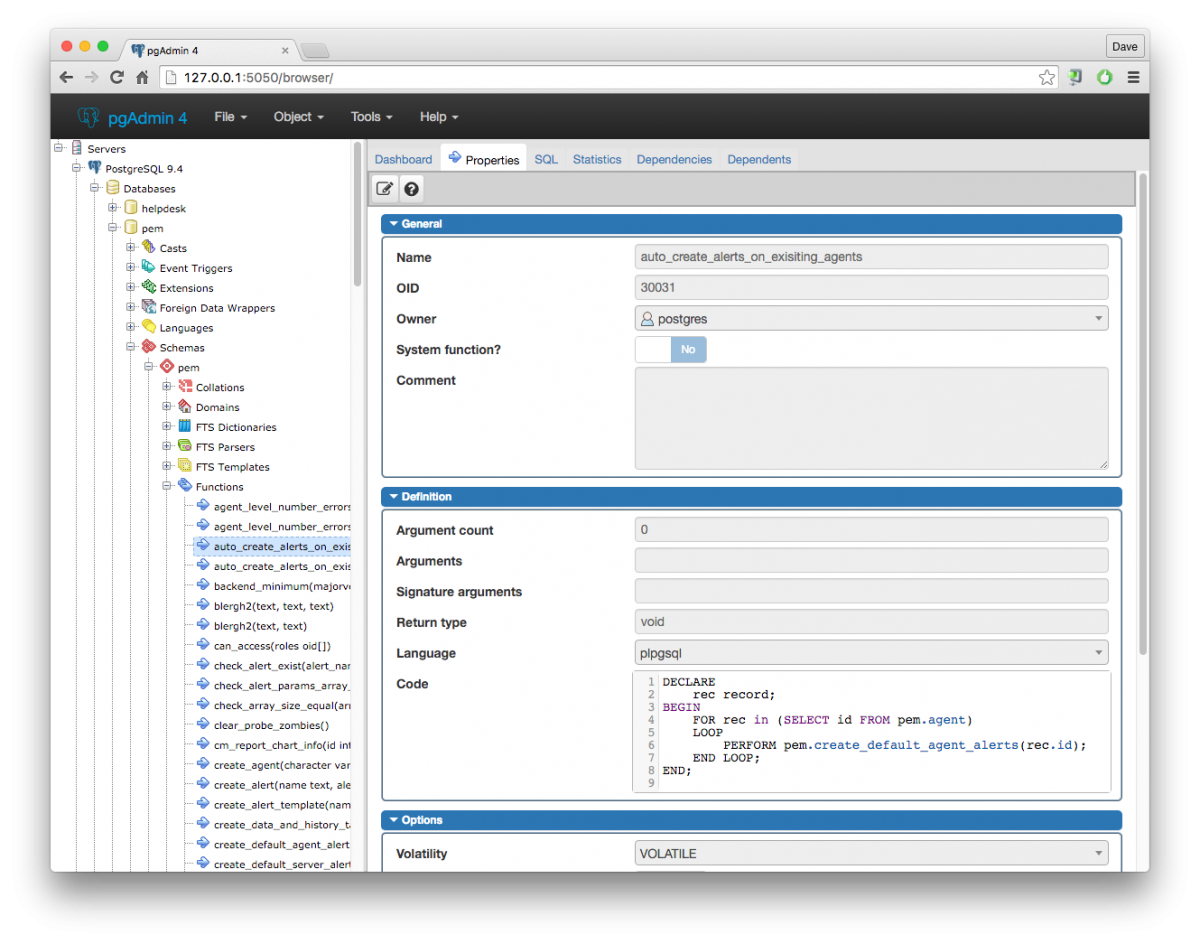
Task: Click the help question mark icon
Action: coord(410,189)
